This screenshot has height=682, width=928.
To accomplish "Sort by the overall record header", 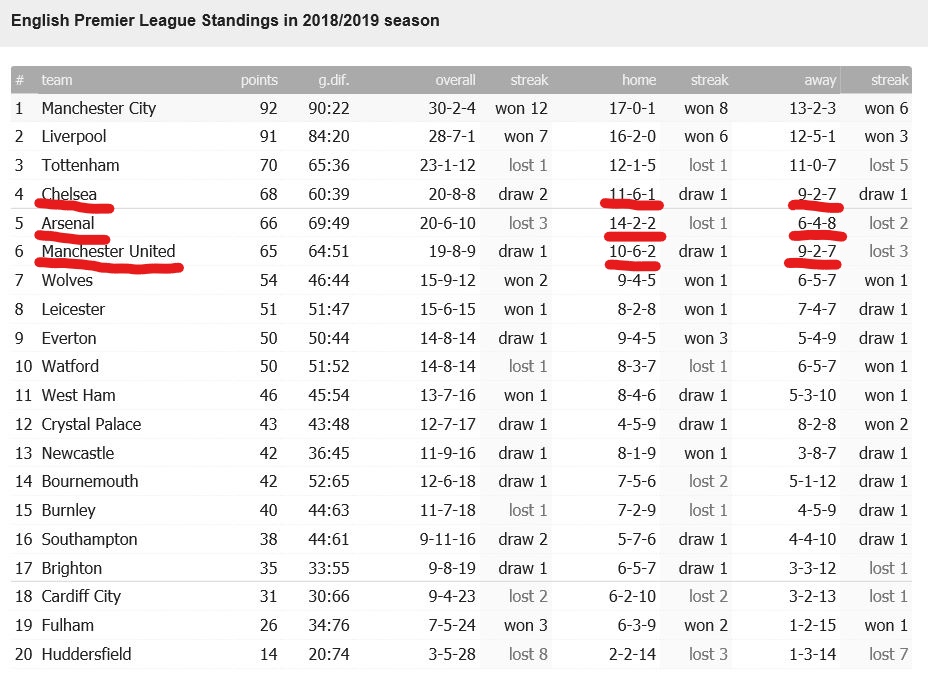I will [455, 80].
